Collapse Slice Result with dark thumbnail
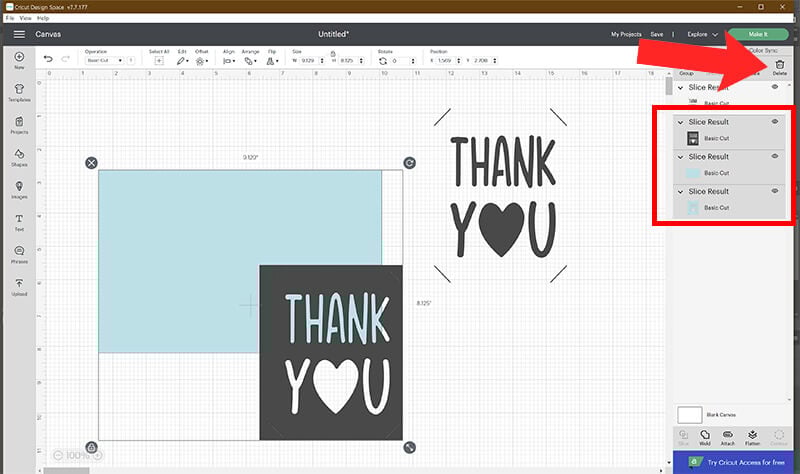The image size is (800, 474). coord(680,122)
